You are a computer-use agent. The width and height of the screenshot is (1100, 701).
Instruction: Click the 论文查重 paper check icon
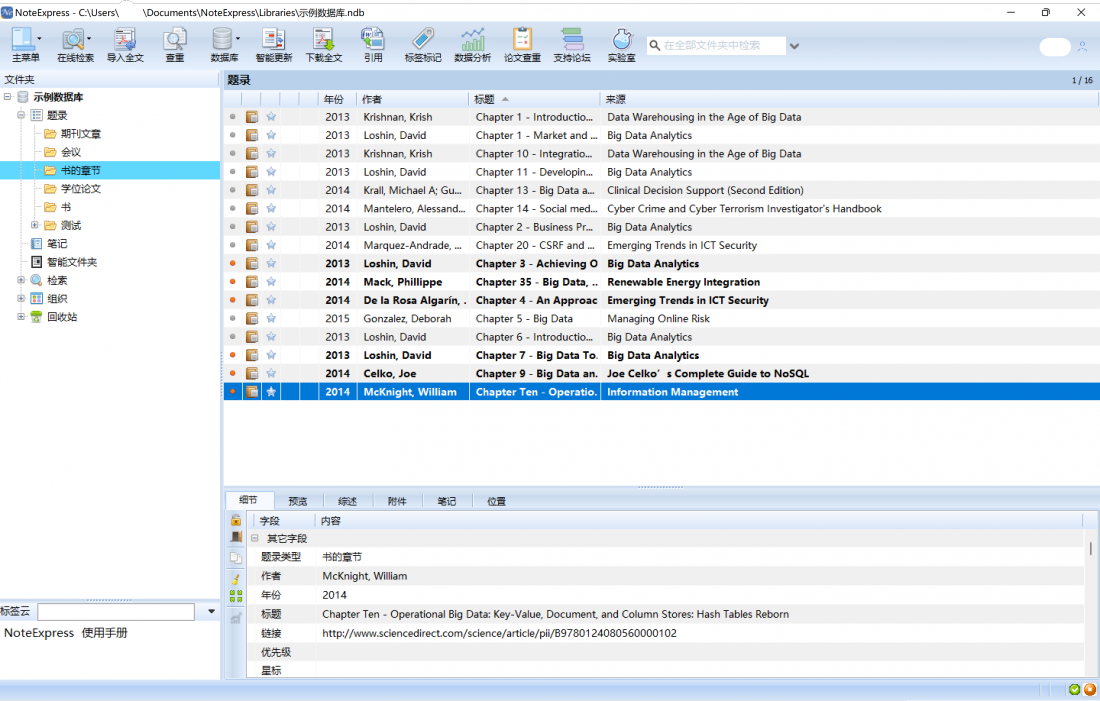tap(522, 45)
